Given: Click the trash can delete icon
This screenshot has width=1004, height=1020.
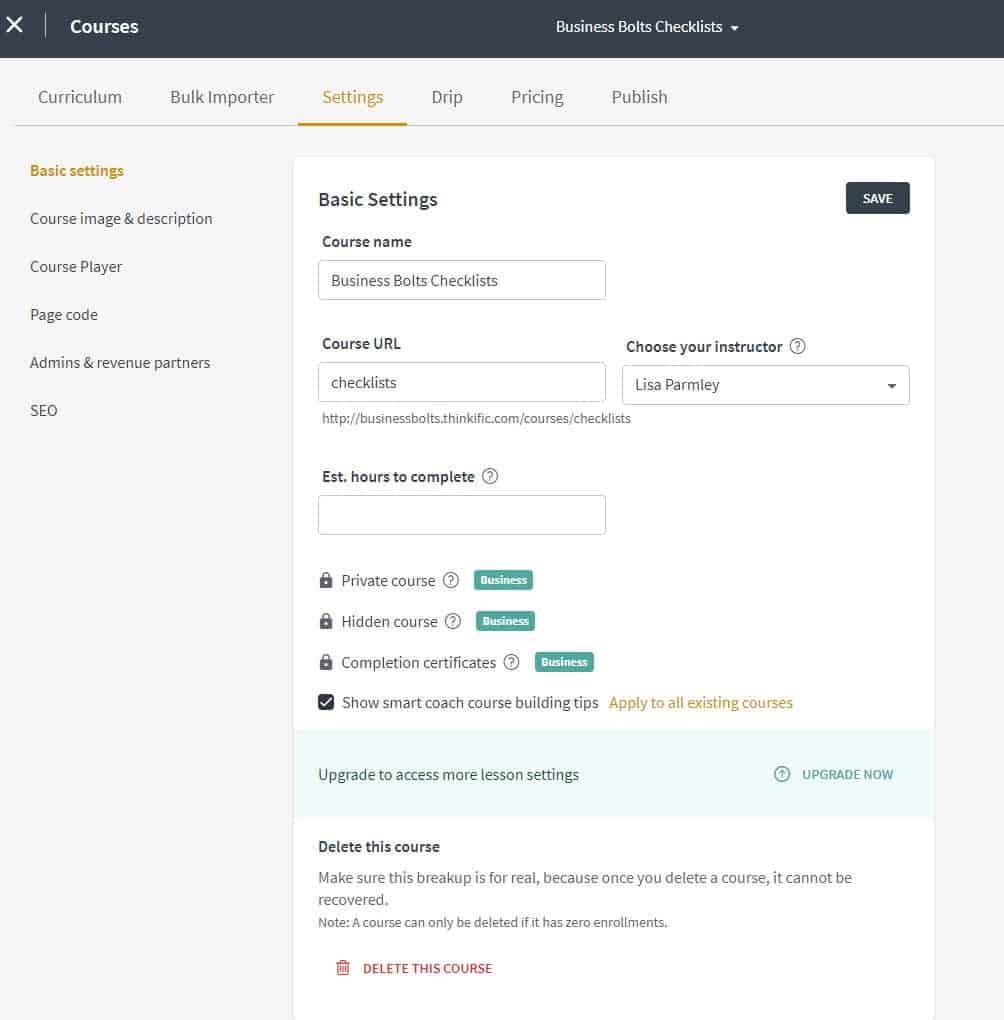Looking at the screenshot, I should click(342, 968).
